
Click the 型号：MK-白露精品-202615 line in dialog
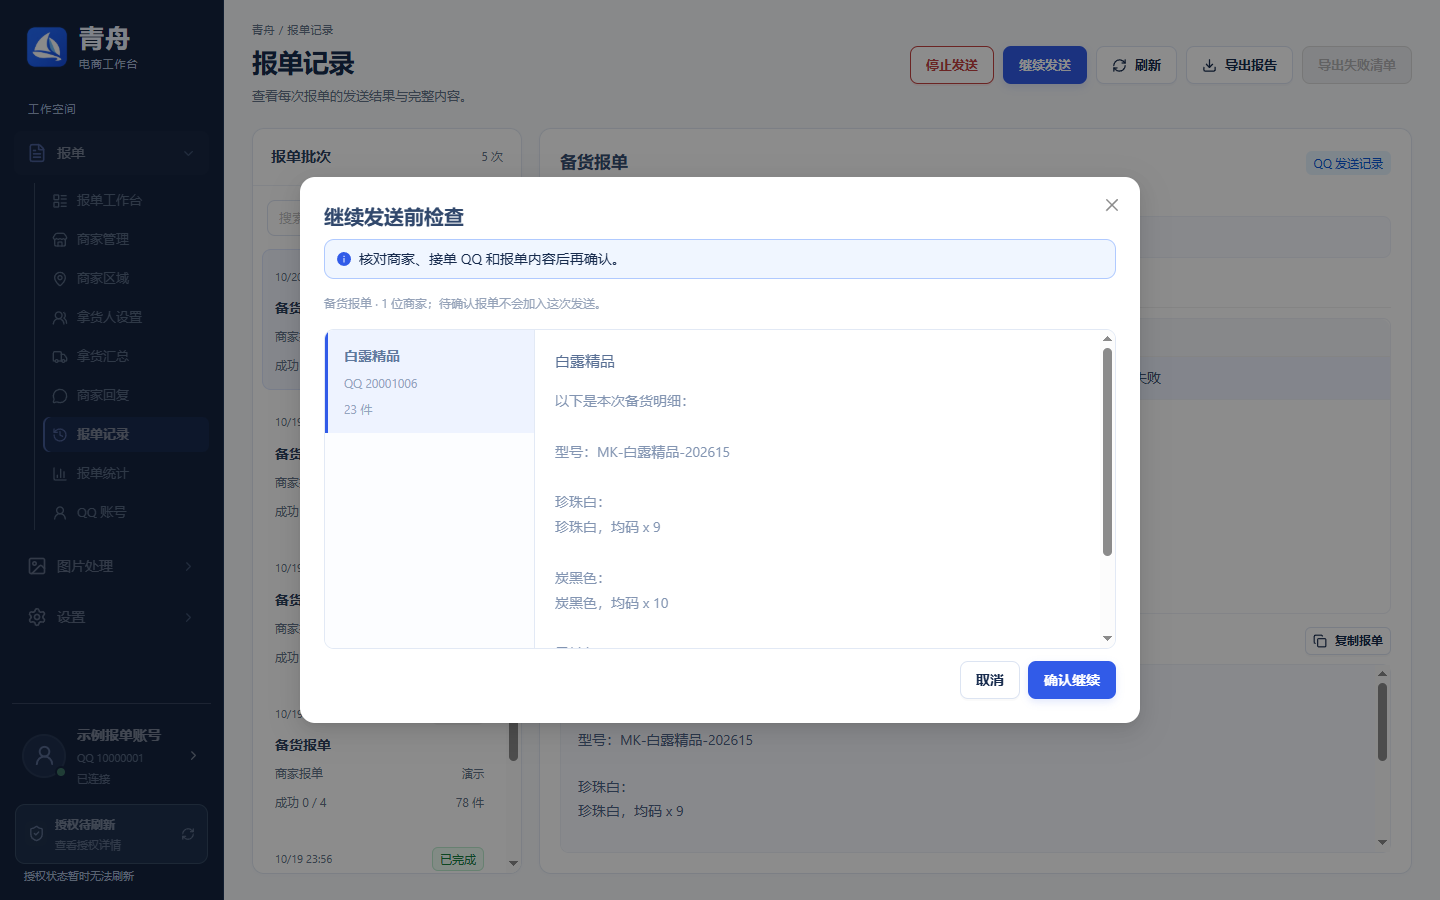pos(642,452)
